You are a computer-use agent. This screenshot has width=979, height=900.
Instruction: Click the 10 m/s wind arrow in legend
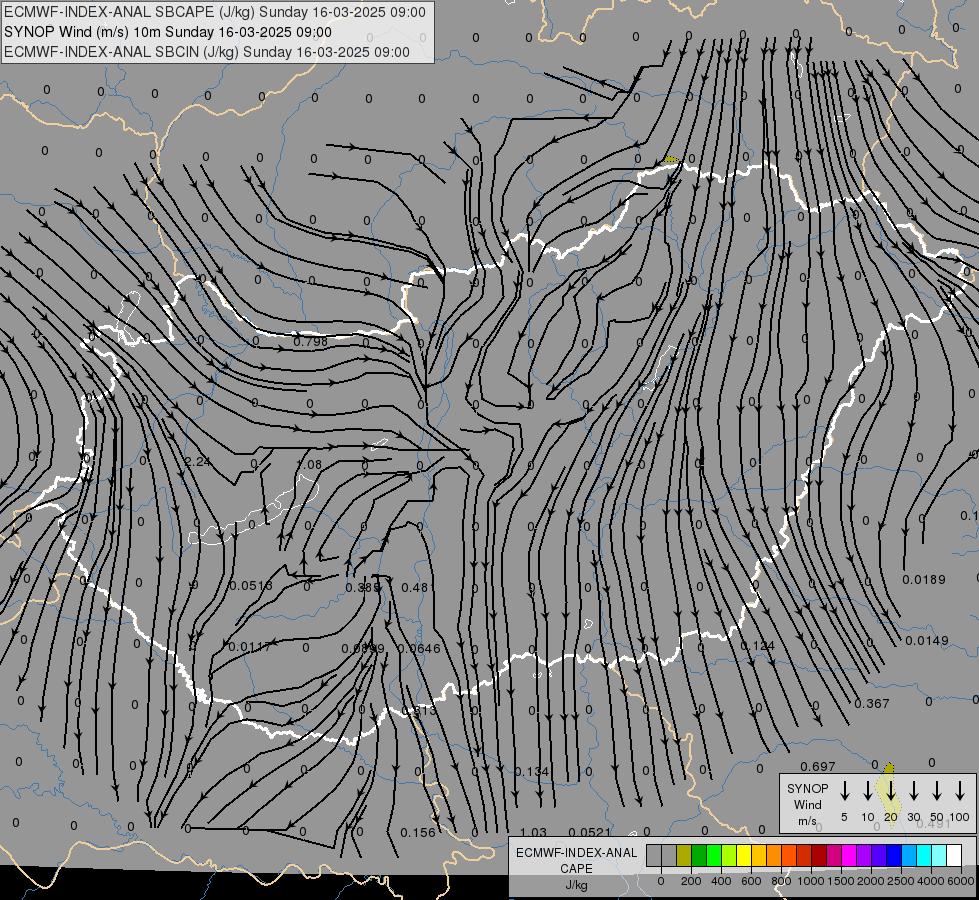tap(868, 791)
